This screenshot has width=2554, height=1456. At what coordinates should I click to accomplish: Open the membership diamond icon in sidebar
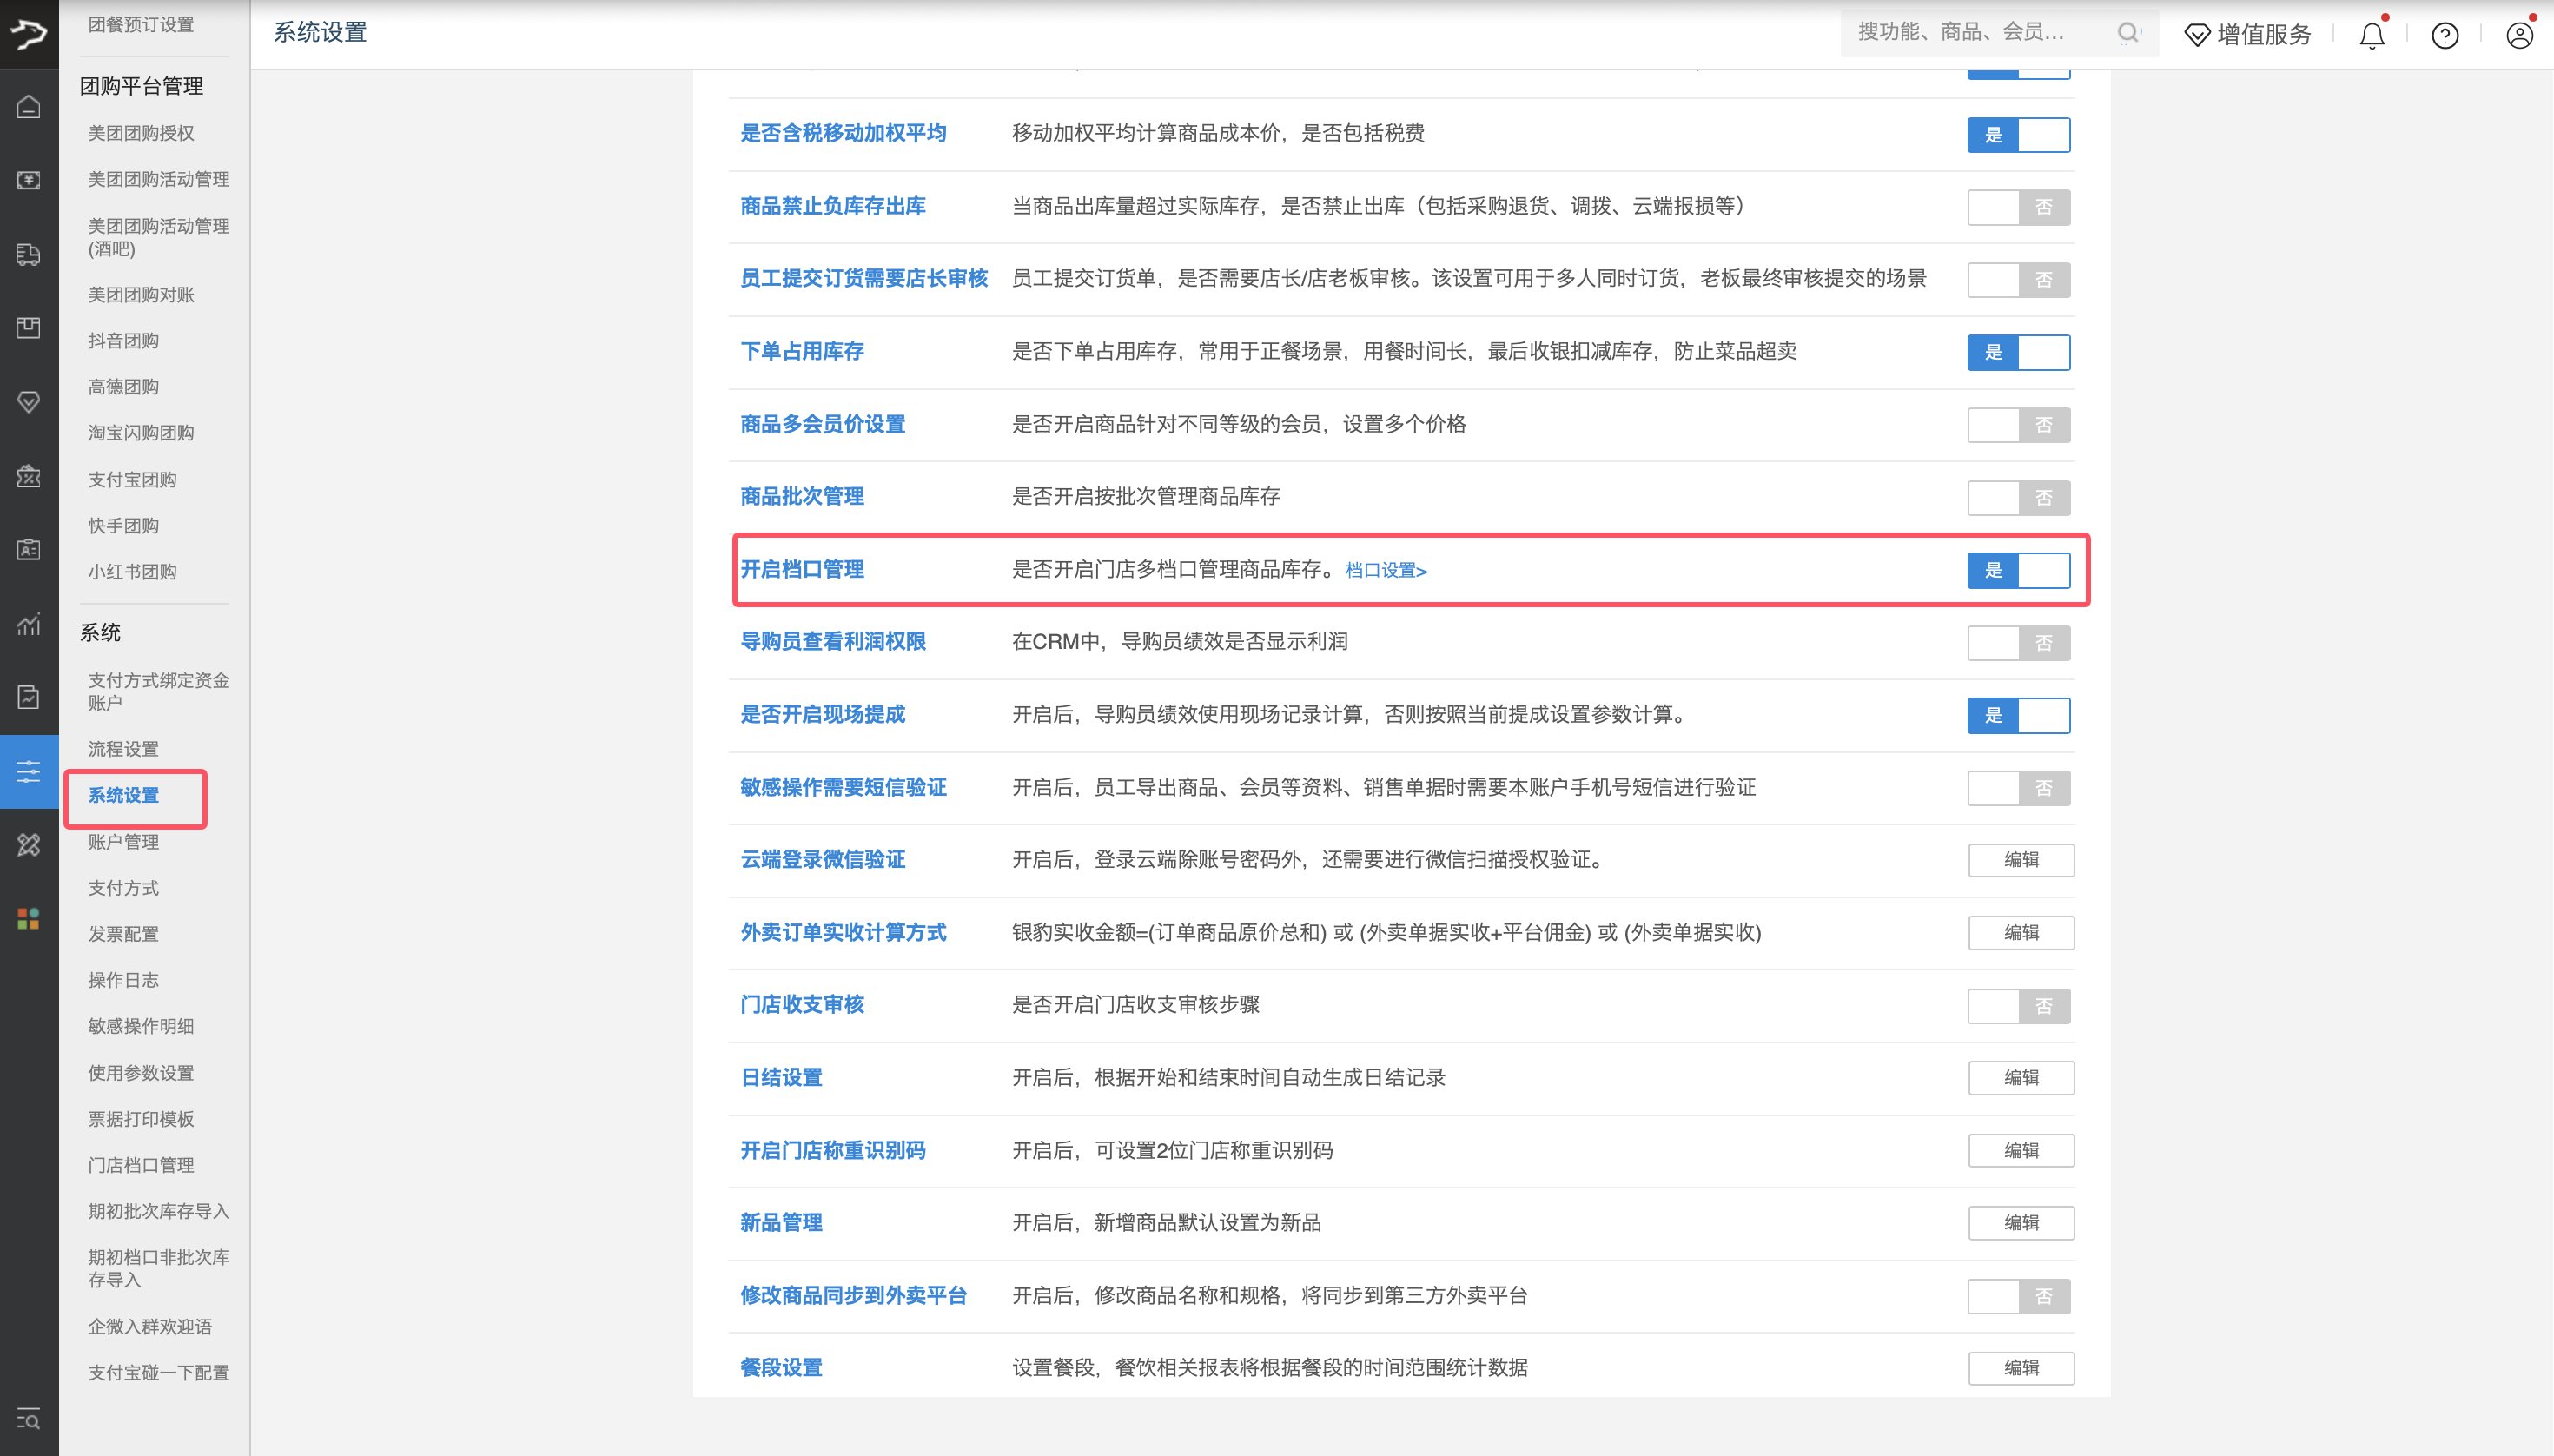(x=28, y=402)
